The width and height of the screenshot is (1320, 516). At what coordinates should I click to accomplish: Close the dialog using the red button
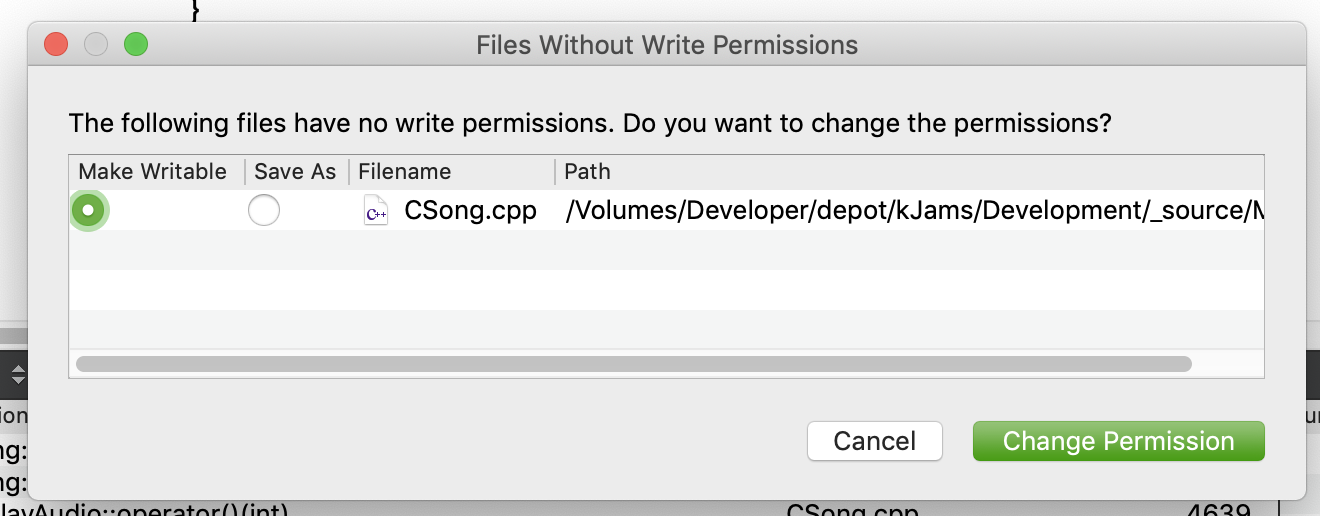point(56,44)
